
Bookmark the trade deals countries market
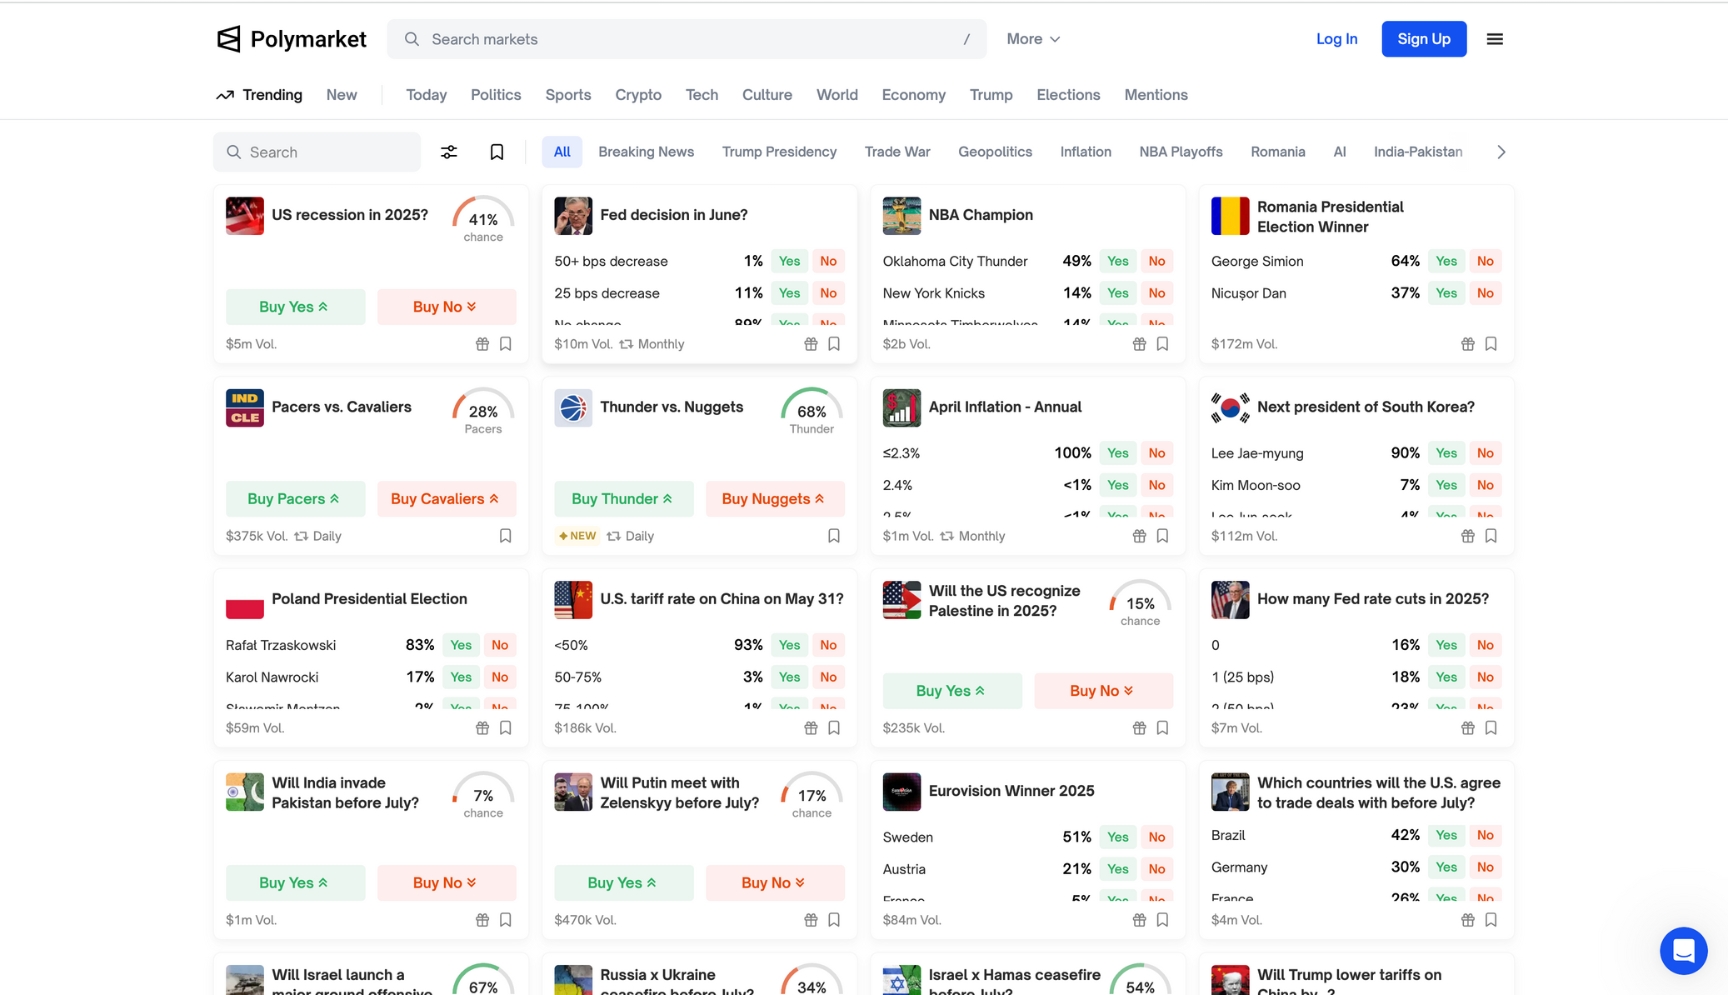coord(1491,920)
